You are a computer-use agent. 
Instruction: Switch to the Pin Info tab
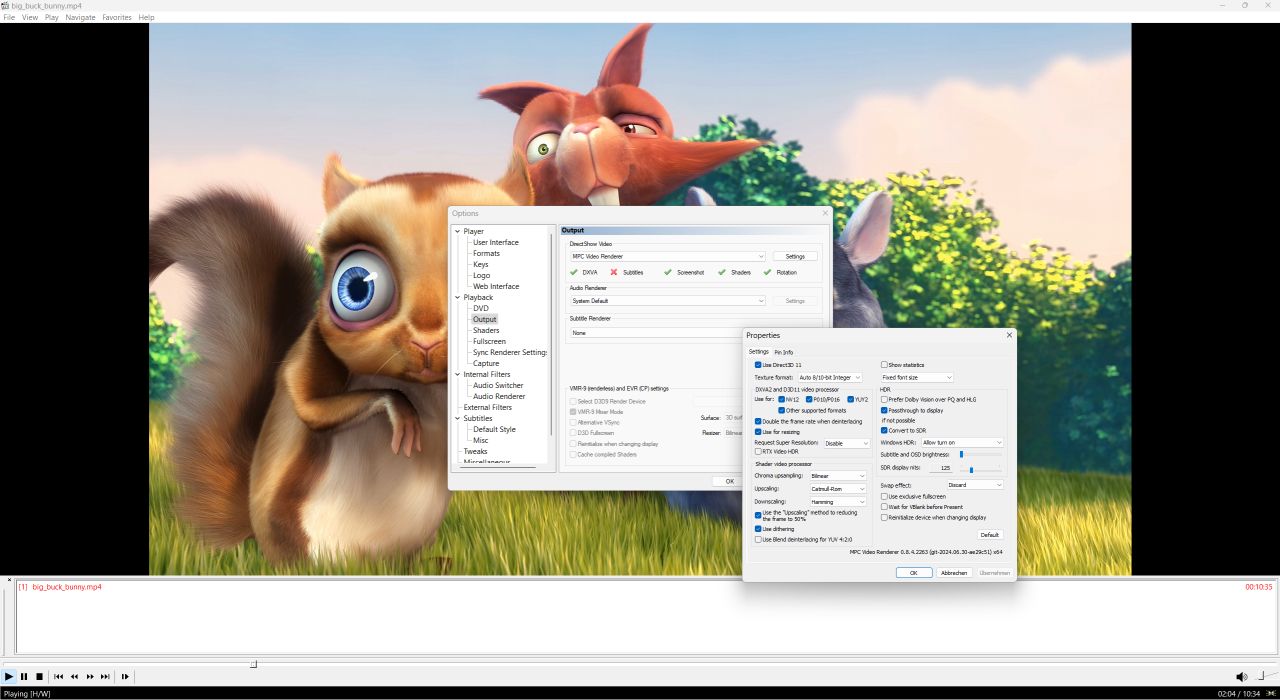[784, 352]
